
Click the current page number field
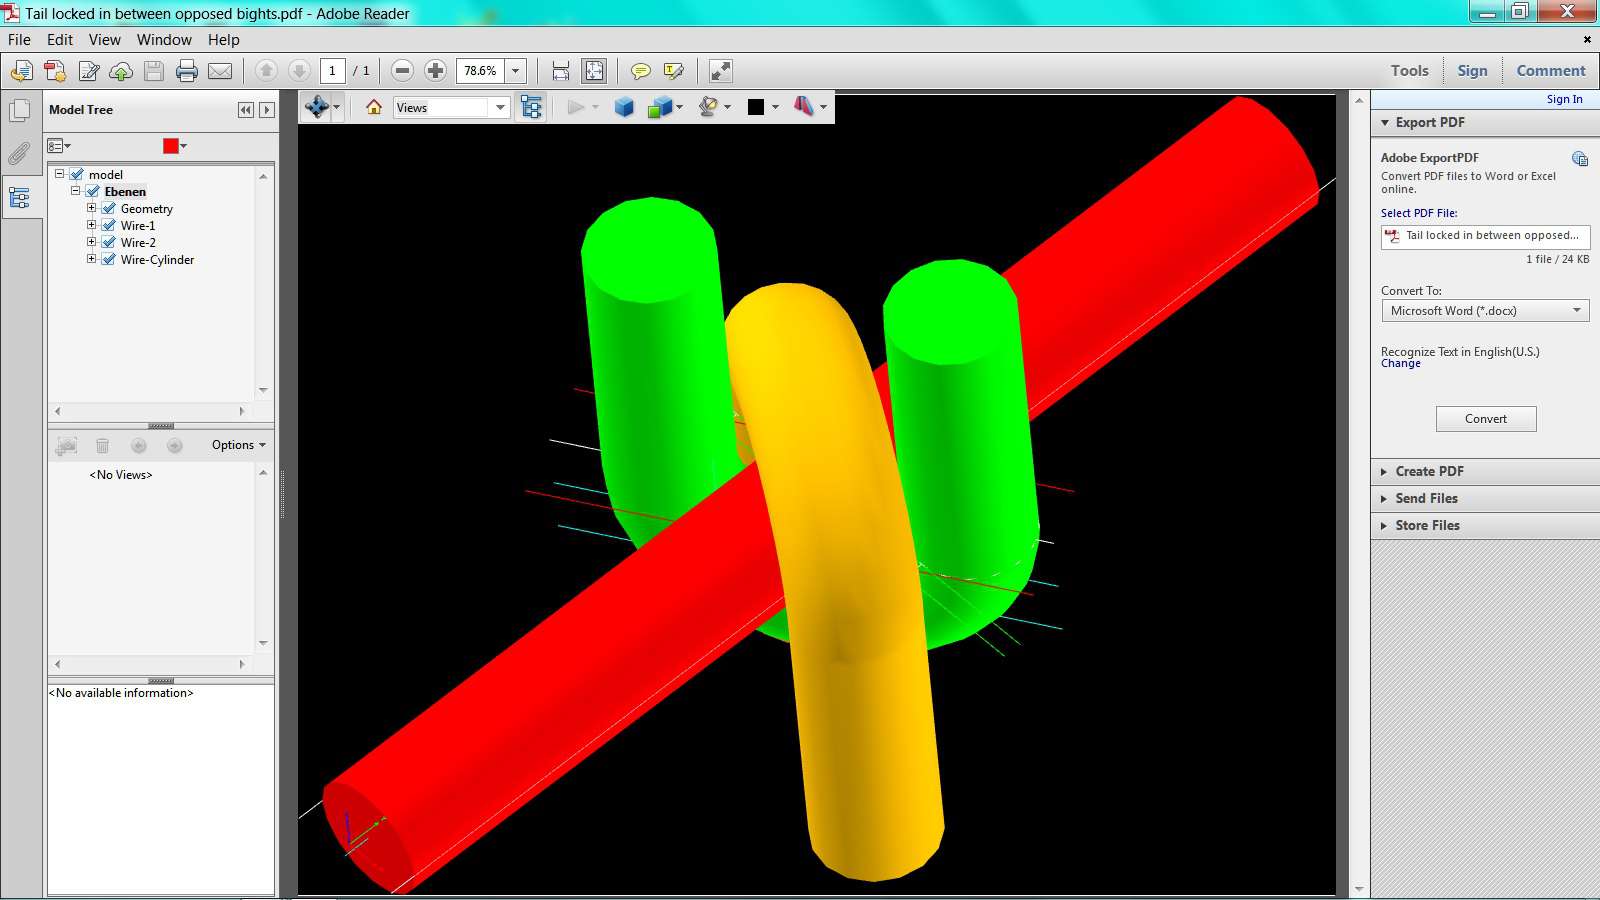point(333,71)
